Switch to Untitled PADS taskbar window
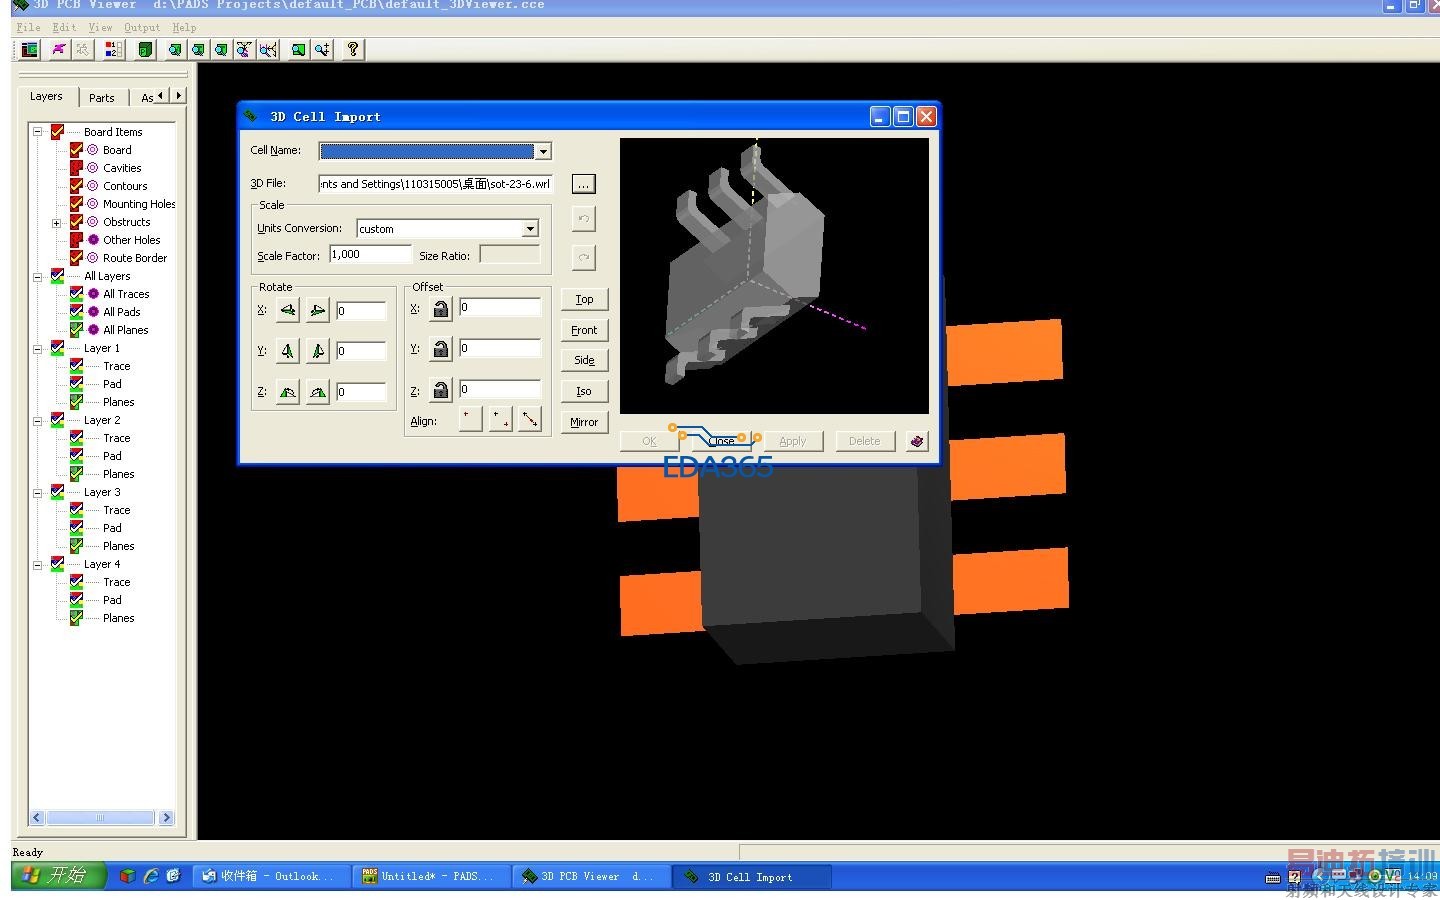1440x900 pixels. point(430,876)
